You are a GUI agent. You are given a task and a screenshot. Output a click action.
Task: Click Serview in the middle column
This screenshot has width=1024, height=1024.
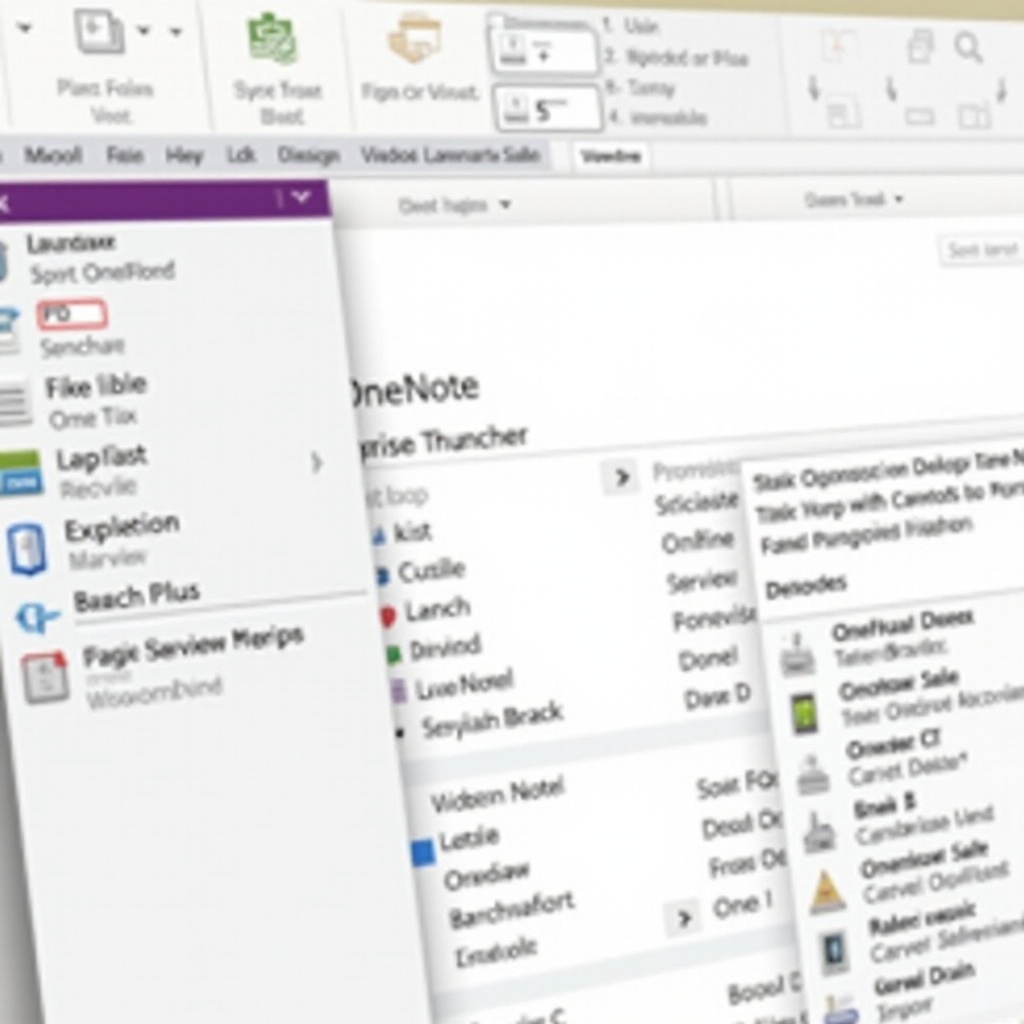pyautogui.click(x=701, y=581)
